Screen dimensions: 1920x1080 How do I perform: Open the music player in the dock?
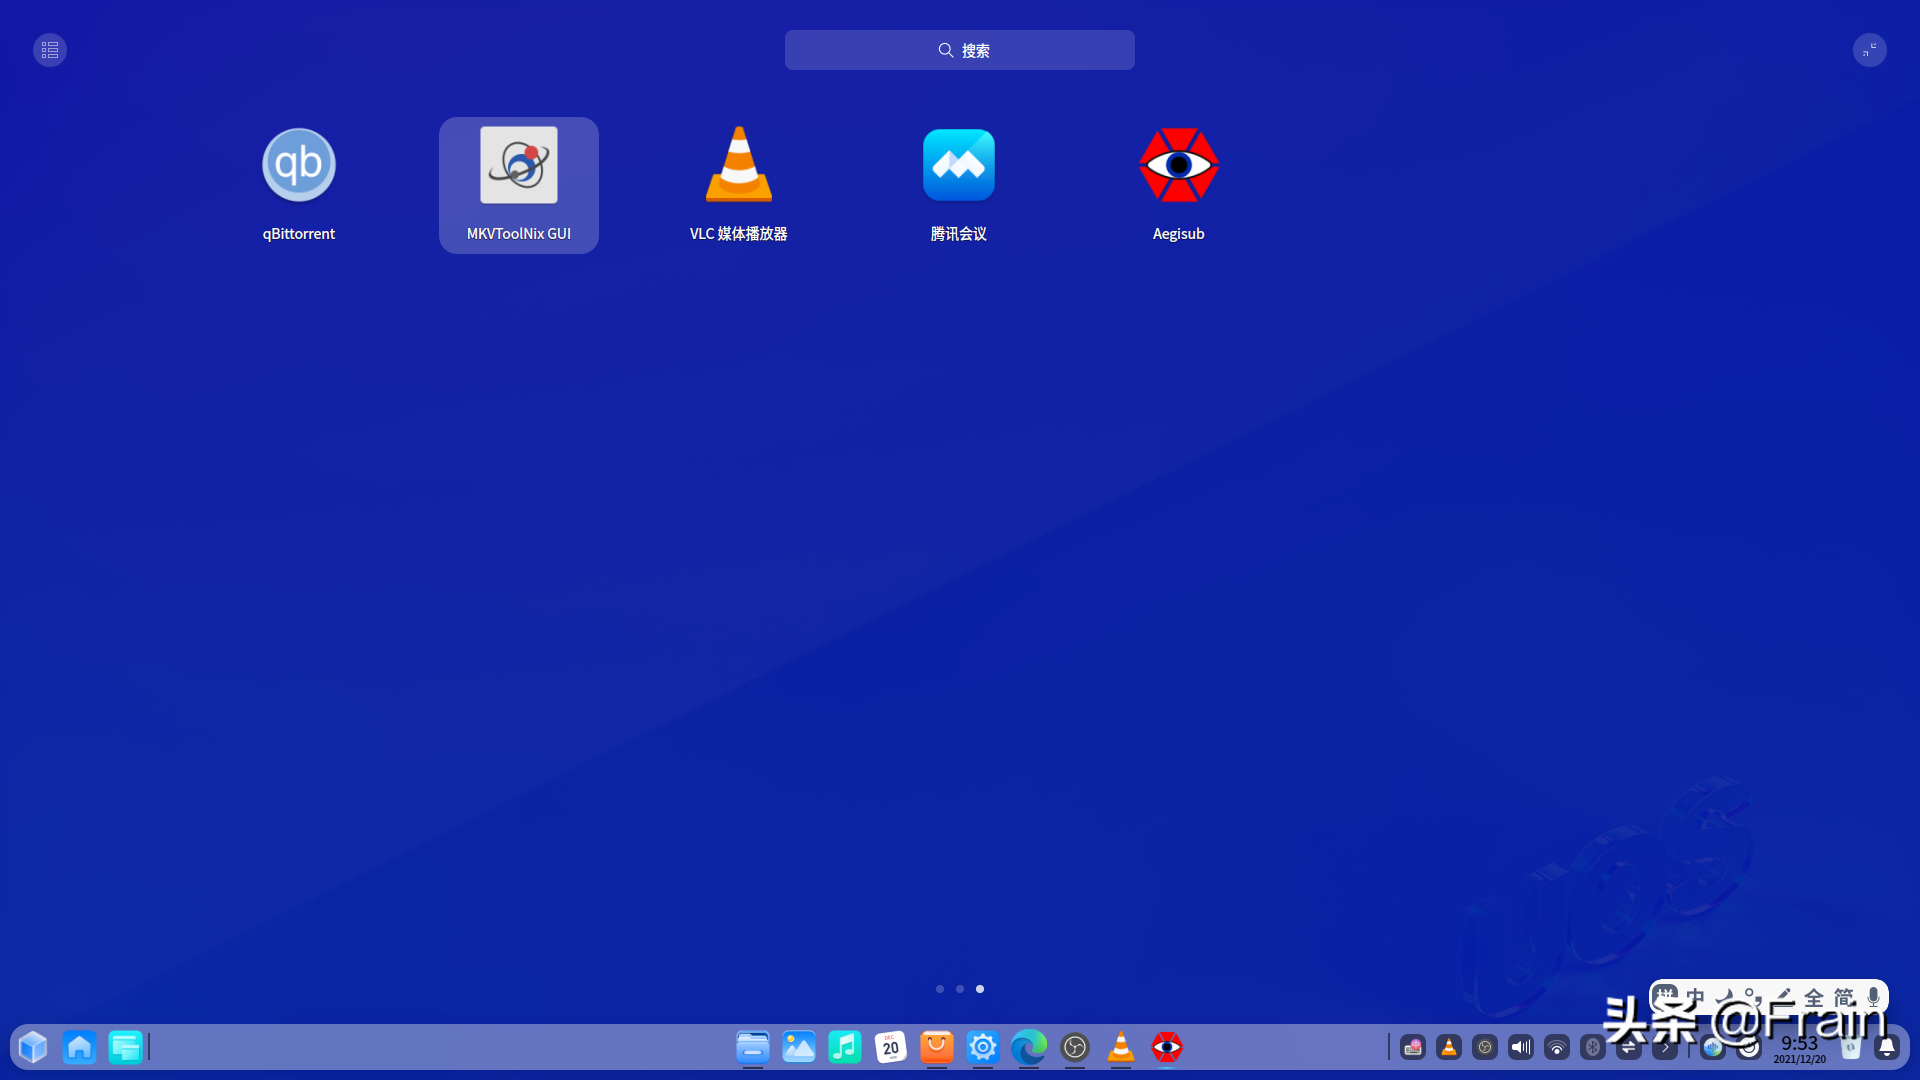844,1047
